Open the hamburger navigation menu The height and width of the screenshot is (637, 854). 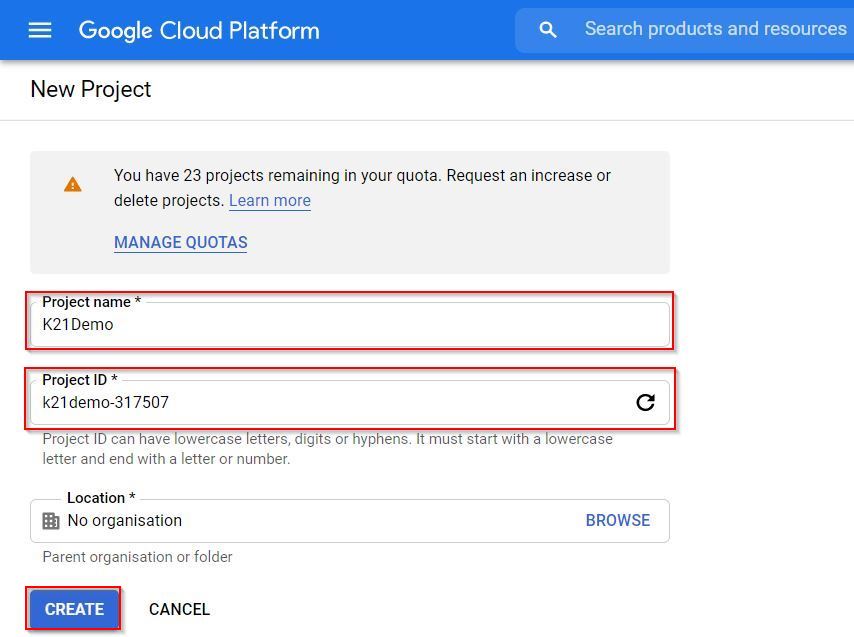tap(40, 30)
